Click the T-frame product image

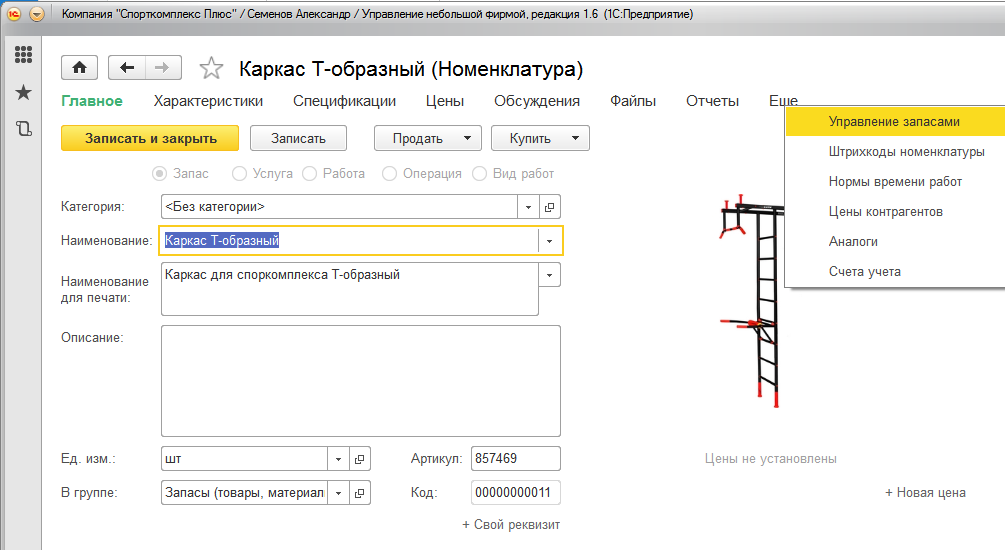point(752,301)
